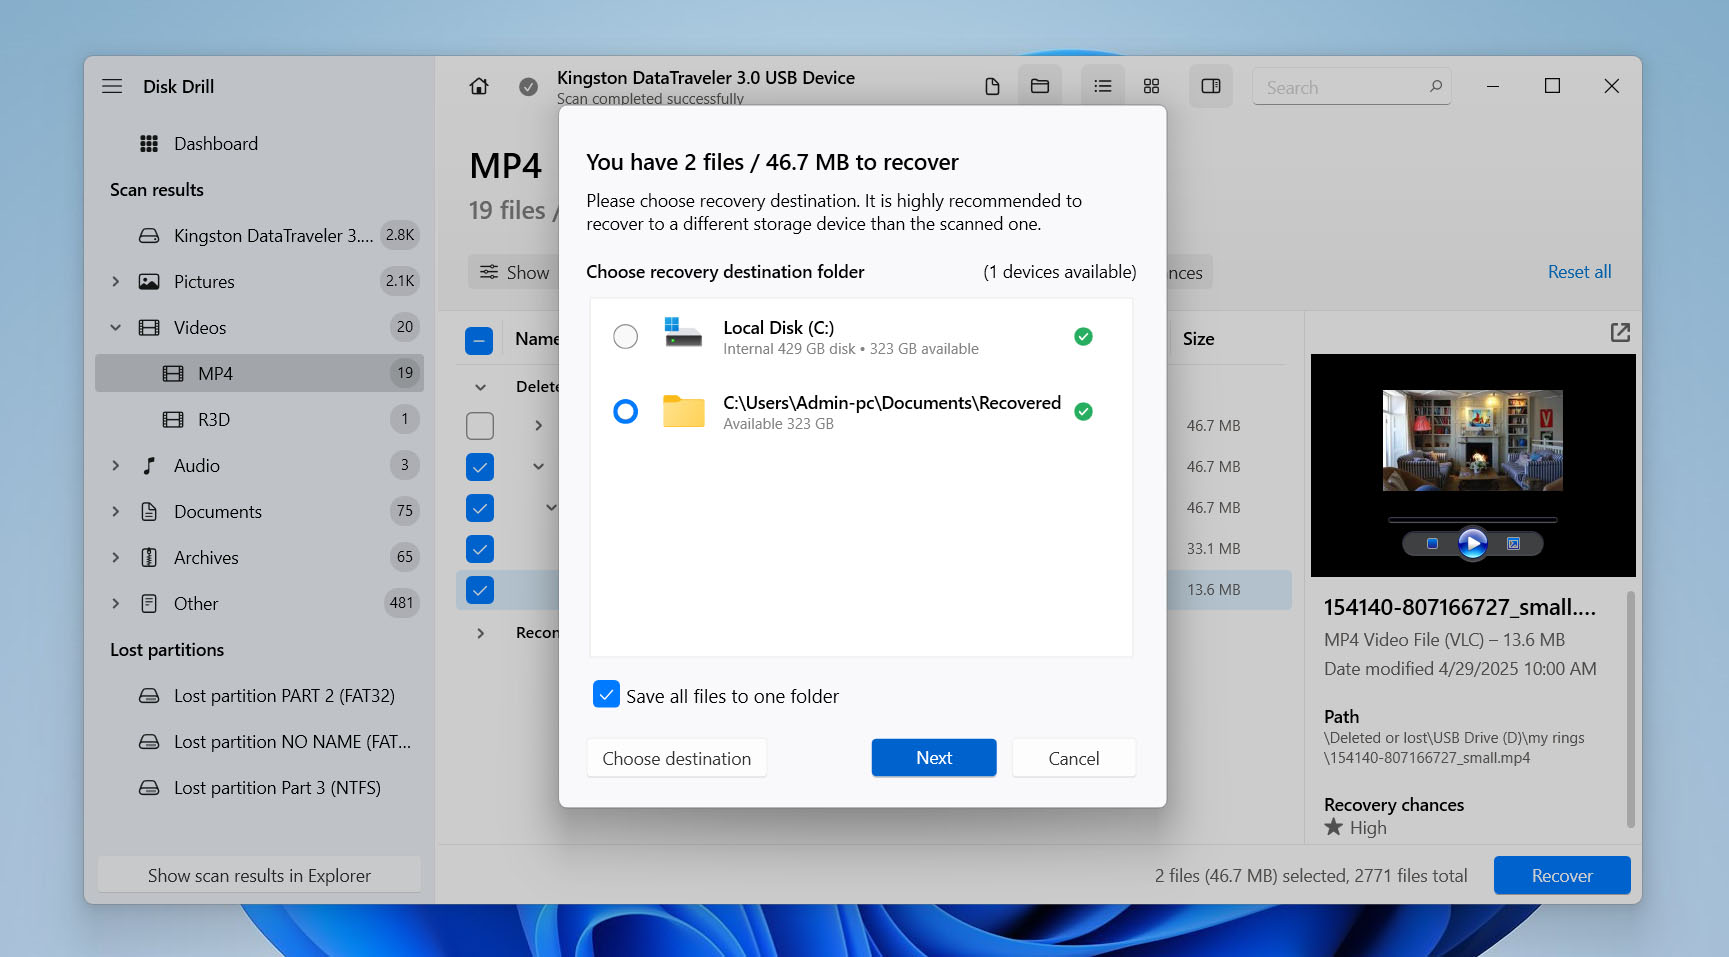Select the Documents\Recovered radio button
Screen dimensions: 1729x957
point(625,411)
